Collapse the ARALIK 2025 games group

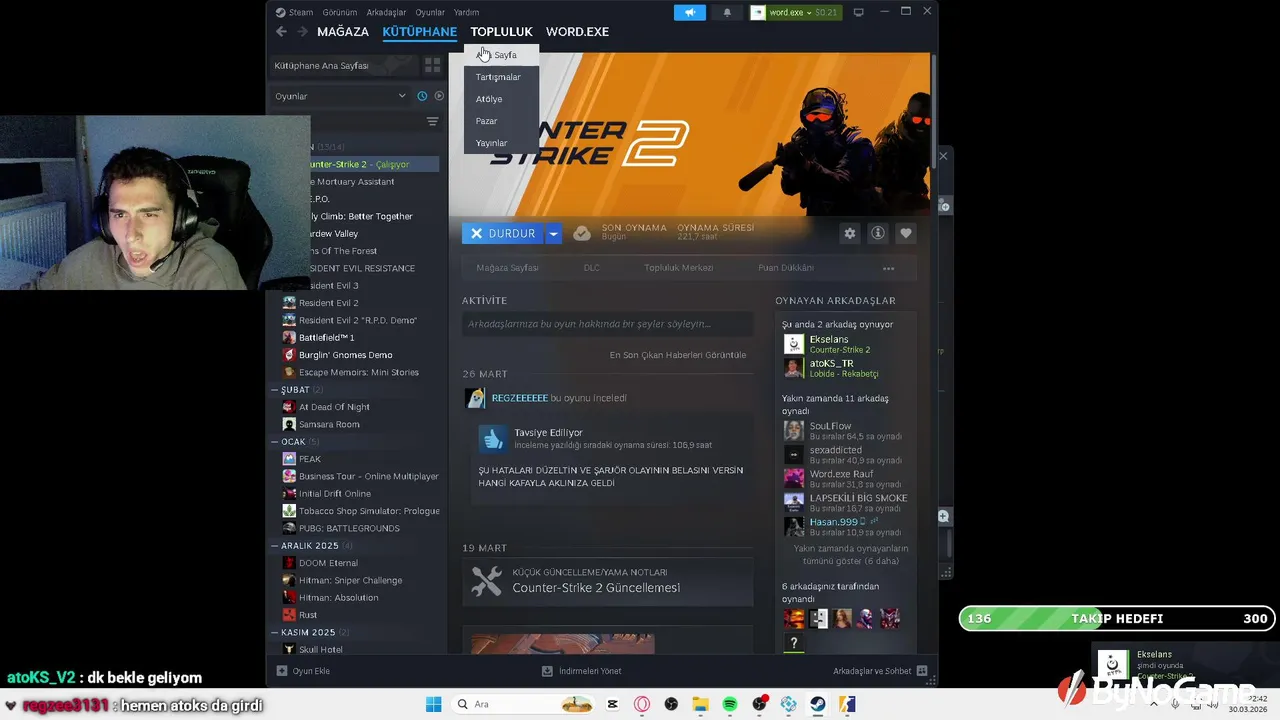click(x=275, y=546)
